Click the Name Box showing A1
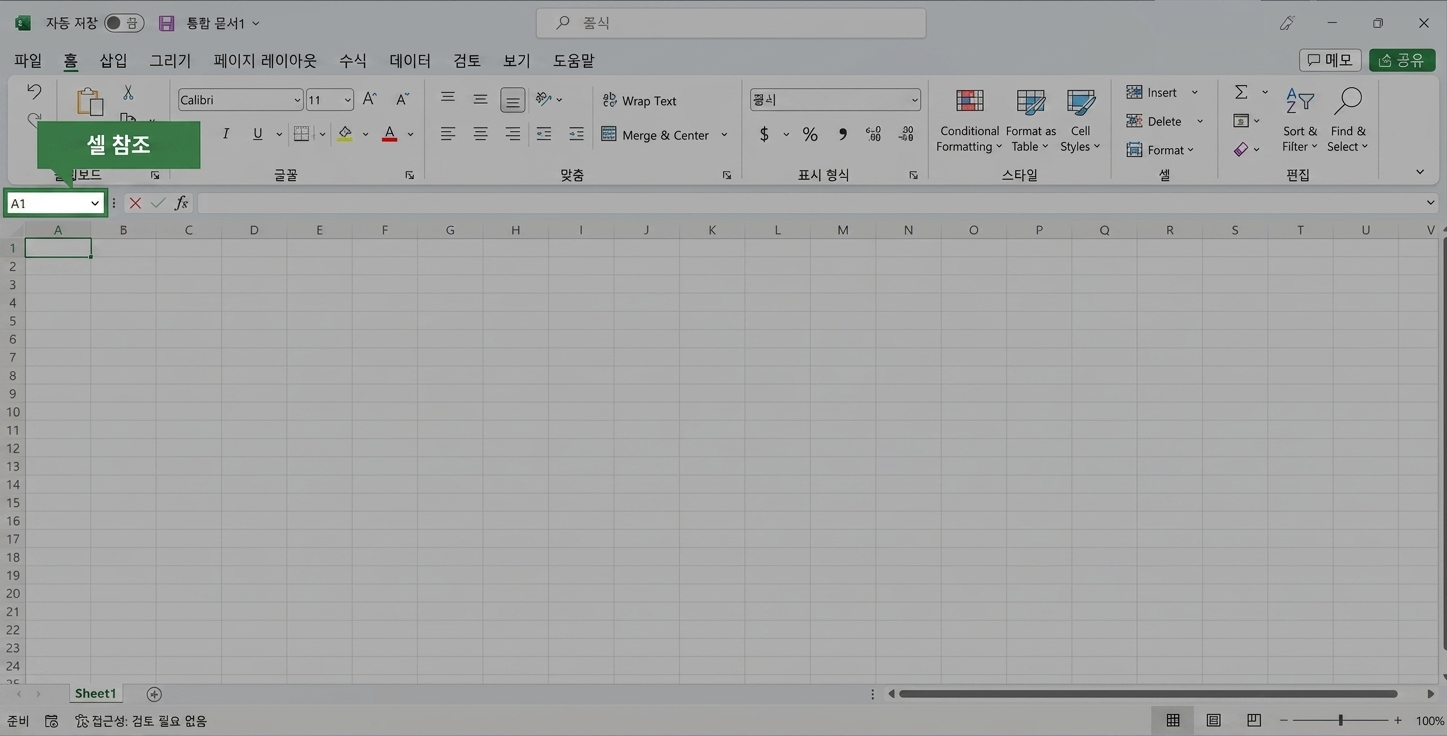Image resolution: width=1447 pixels, height=736 pixels. coord(55,203)
